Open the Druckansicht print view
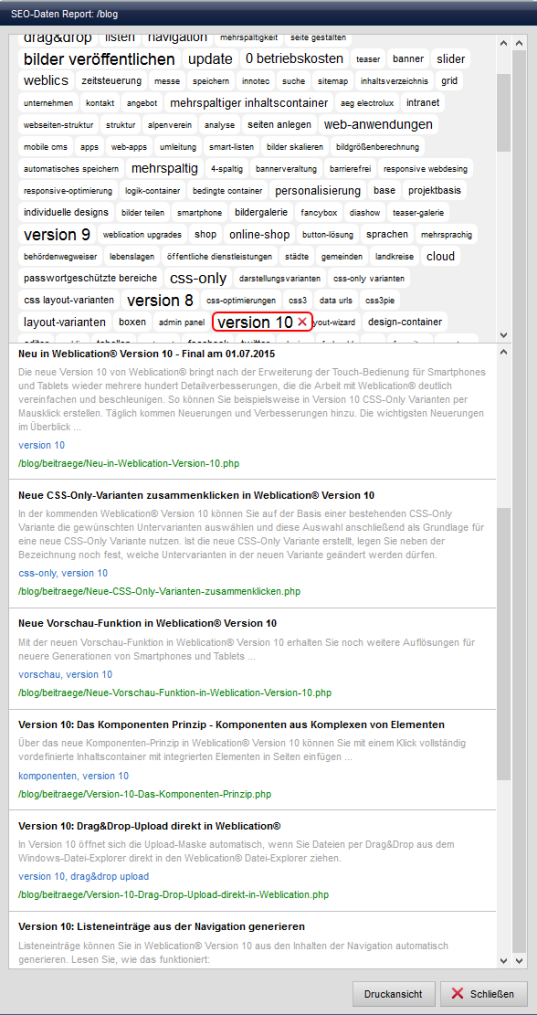 point(393,994)
